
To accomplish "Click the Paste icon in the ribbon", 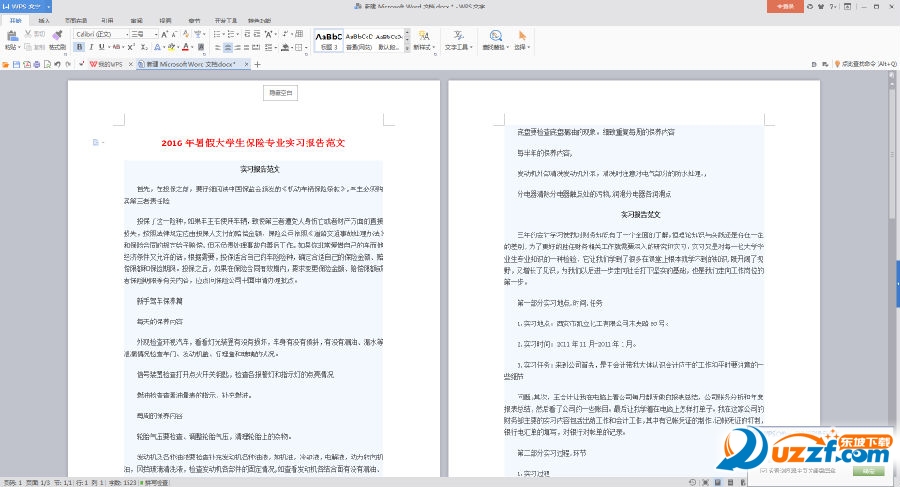I will pyautogui.click(x=12, y=35).
